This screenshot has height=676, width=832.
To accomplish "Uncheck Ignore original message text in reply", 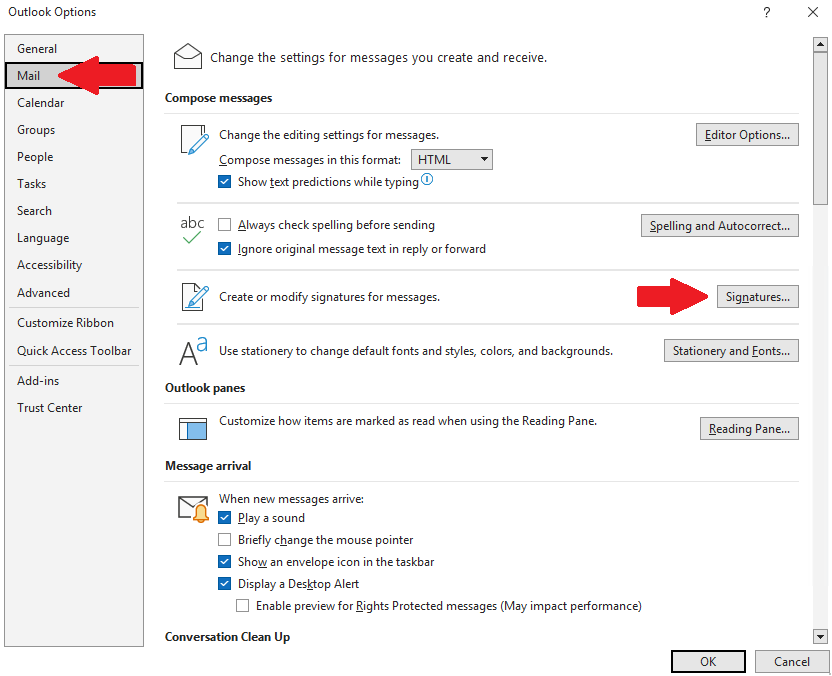I will 224,249.
